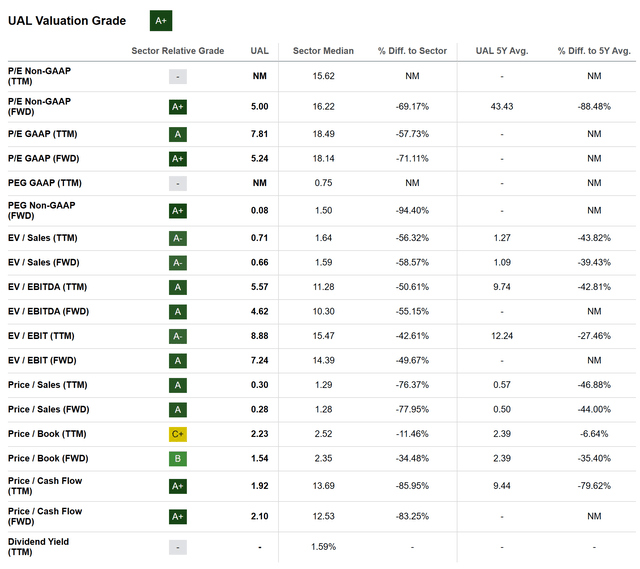The image size is (640, 569).
Task: Open the P/E Non-GAAP (TTM) metric label
Action: [39, 76]
